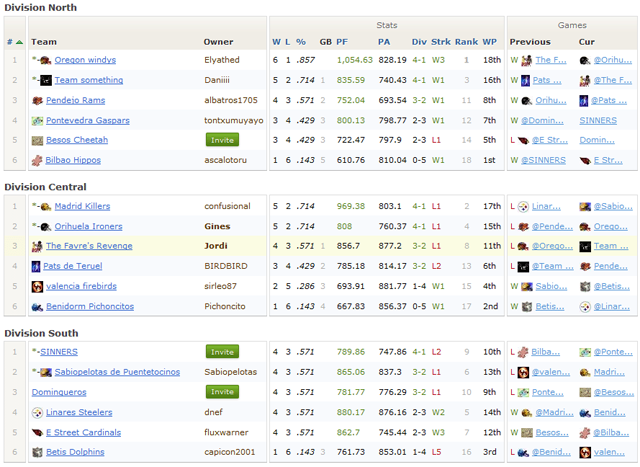Sort table by WP column header

pos(491,42)
